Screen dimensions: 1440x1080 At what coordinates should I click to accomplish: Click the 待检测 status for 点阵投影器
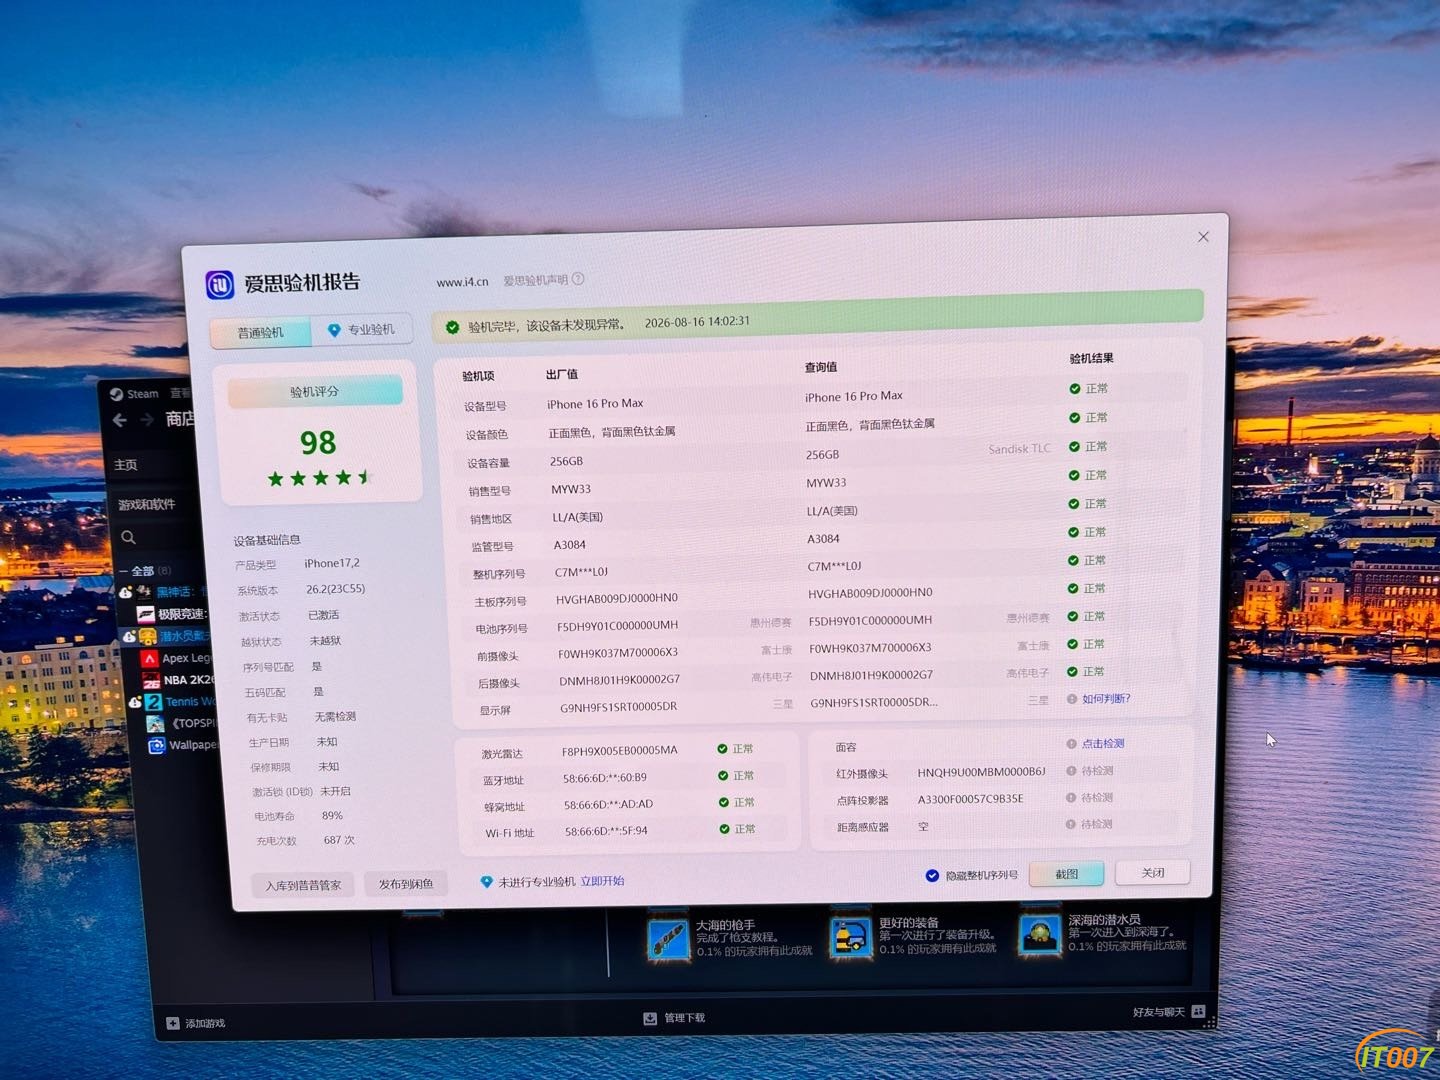pyautogui.click(x=1097, y=798)
